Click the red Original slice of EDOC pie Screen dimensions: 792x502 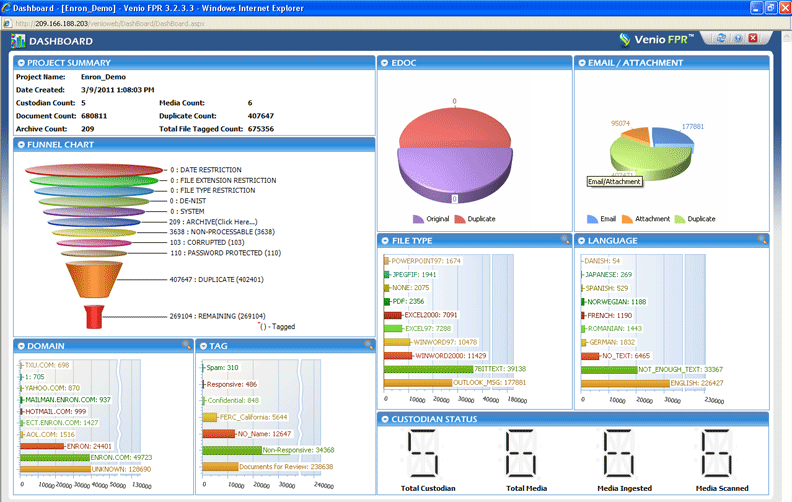pos(455,127)
